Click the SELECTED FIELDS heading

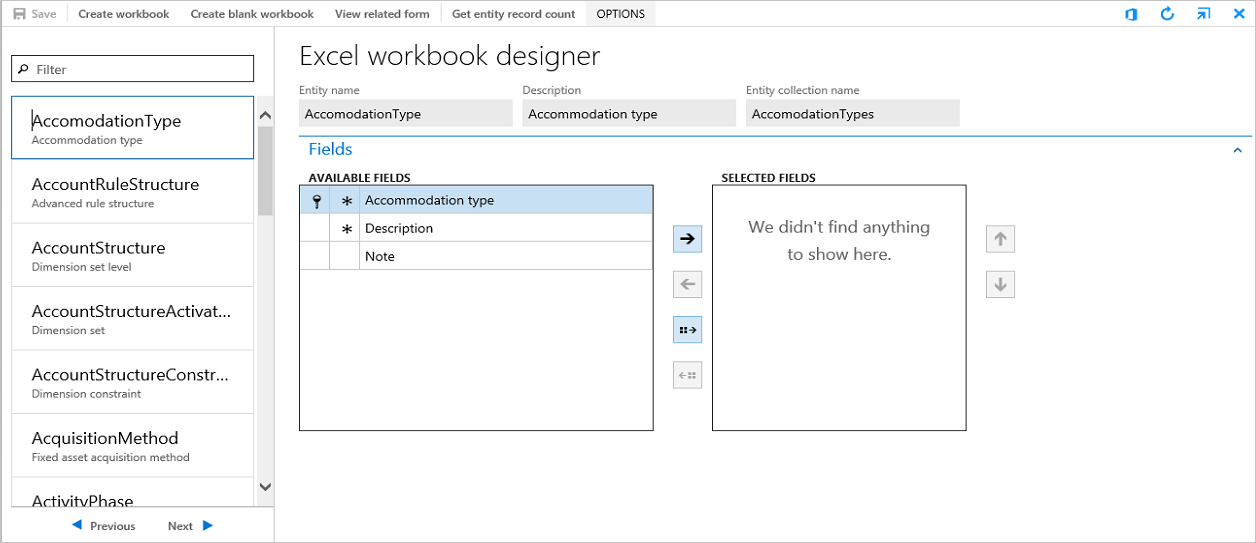[x=768, y=178]
